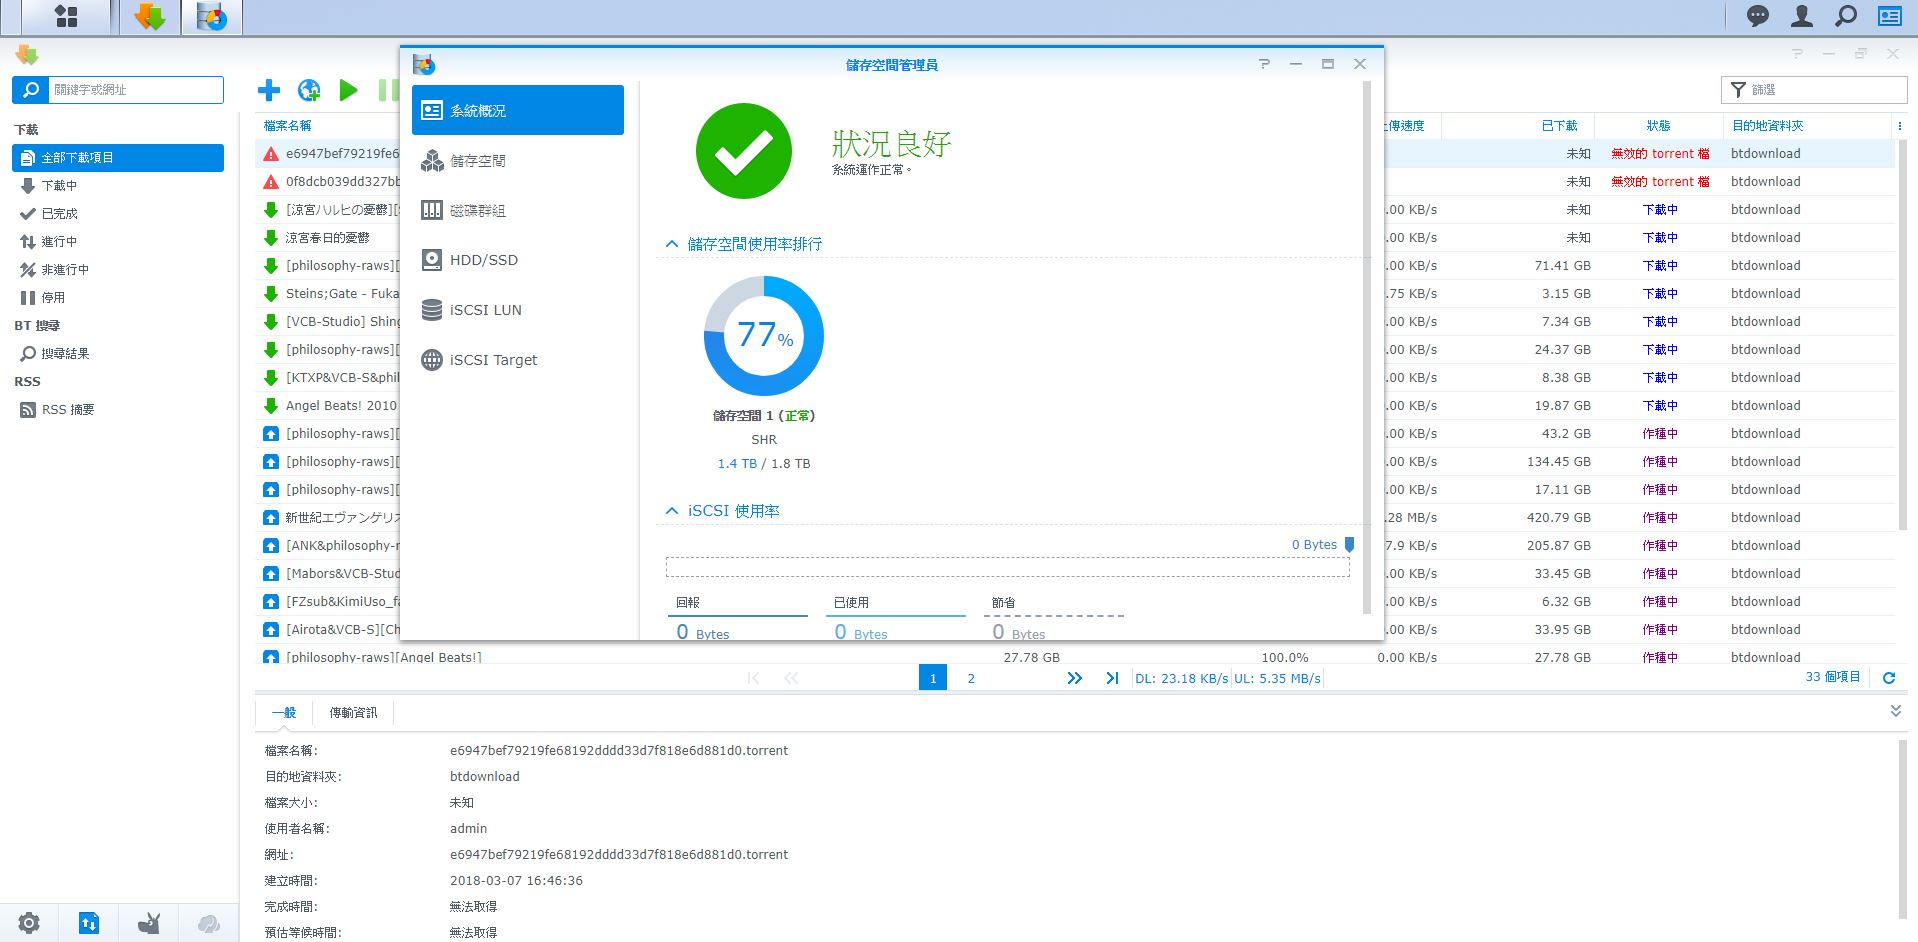Switch to Storage Manager in the taskbar
Screen dimensions: 1918x942
(x=212, y=16)
